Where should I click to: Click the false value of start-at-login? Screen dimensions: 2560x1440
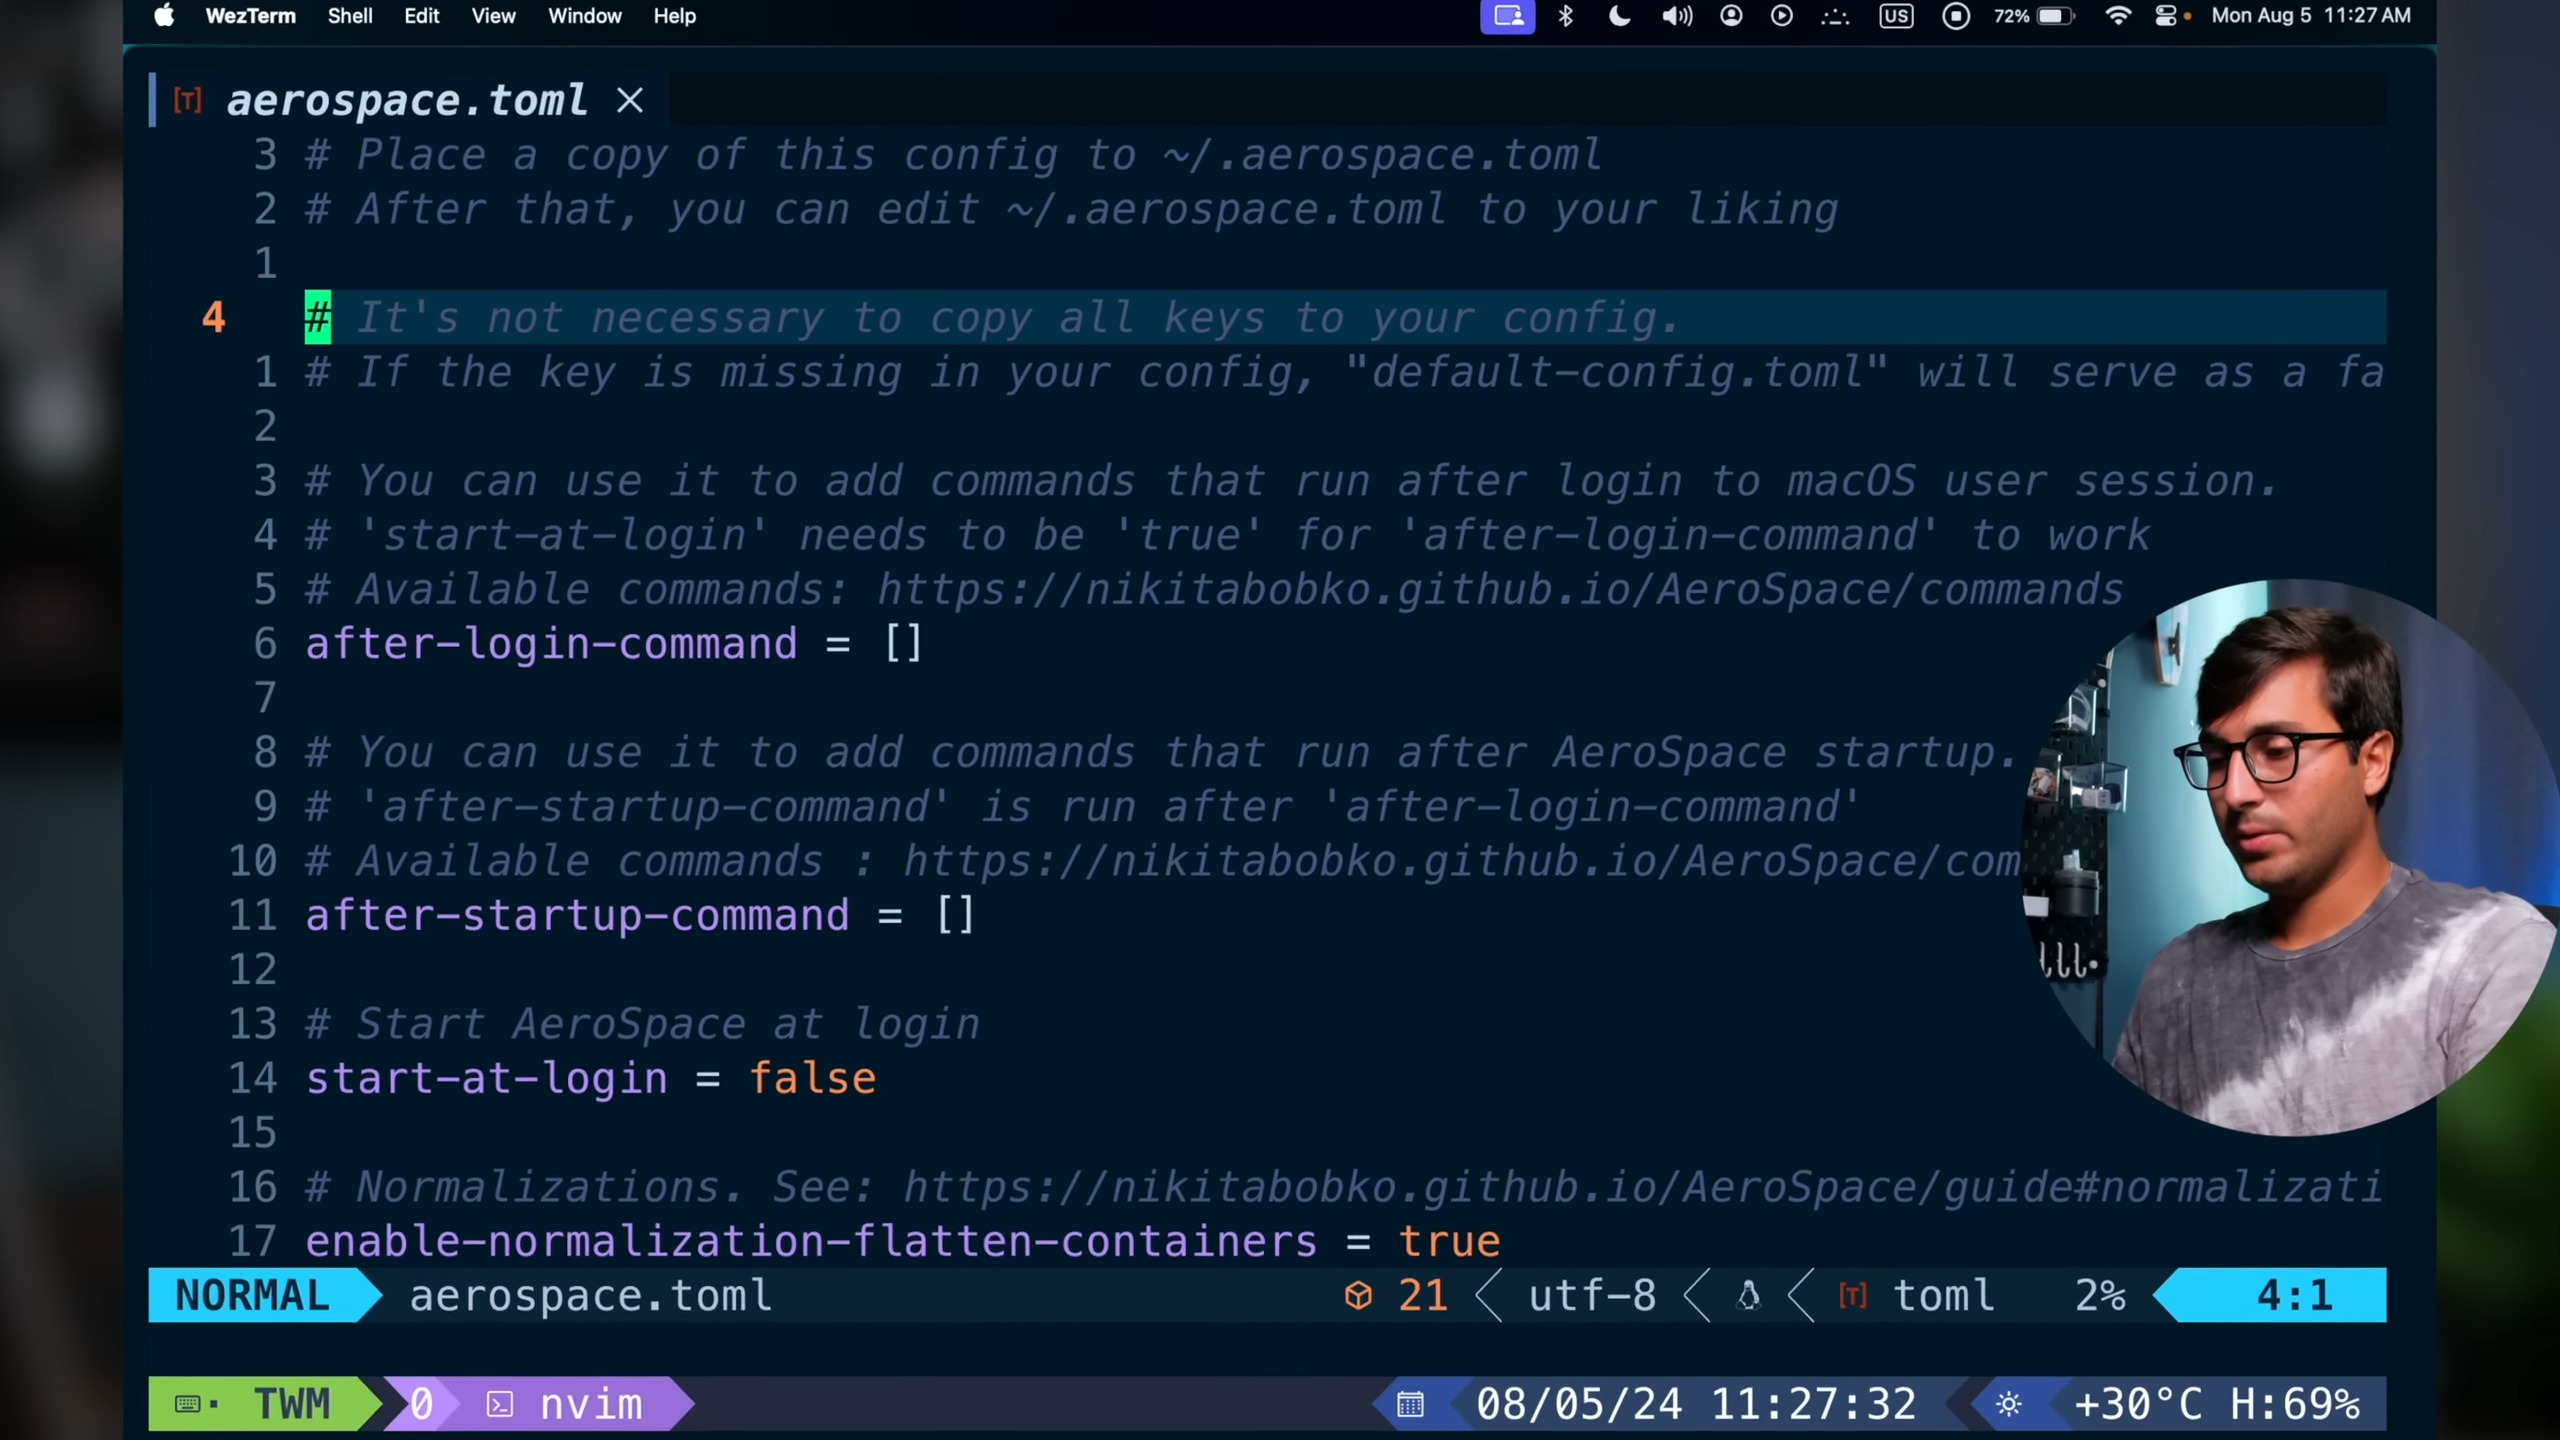[812, 1079]
